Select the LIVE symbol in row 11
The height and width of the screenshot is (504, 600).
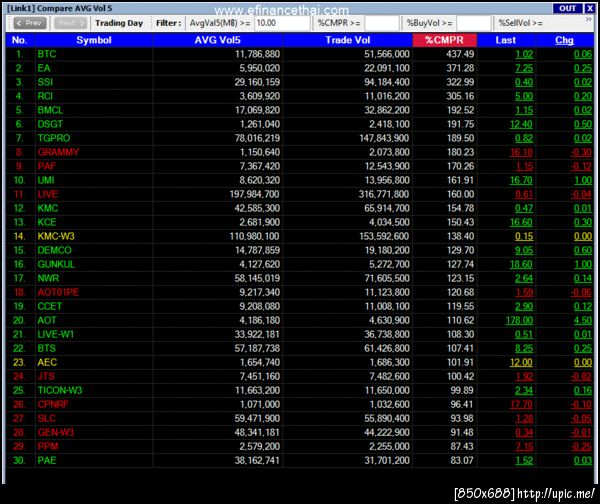pos(47,194)
